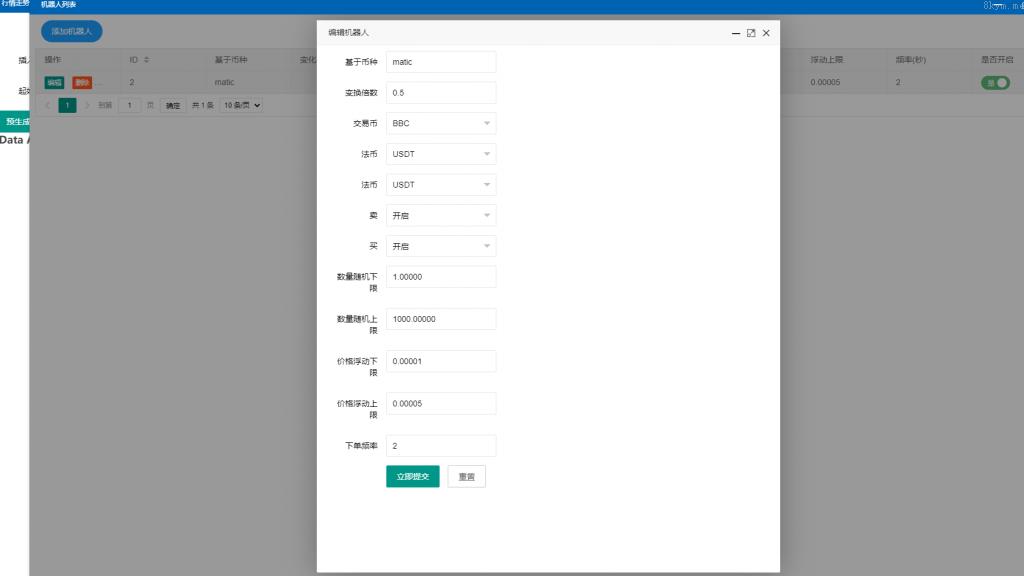The width and height of the screenshot is (1024, 576).
Task: Change the 10条/页 page size selector
Action: click(x=242, y=105)
